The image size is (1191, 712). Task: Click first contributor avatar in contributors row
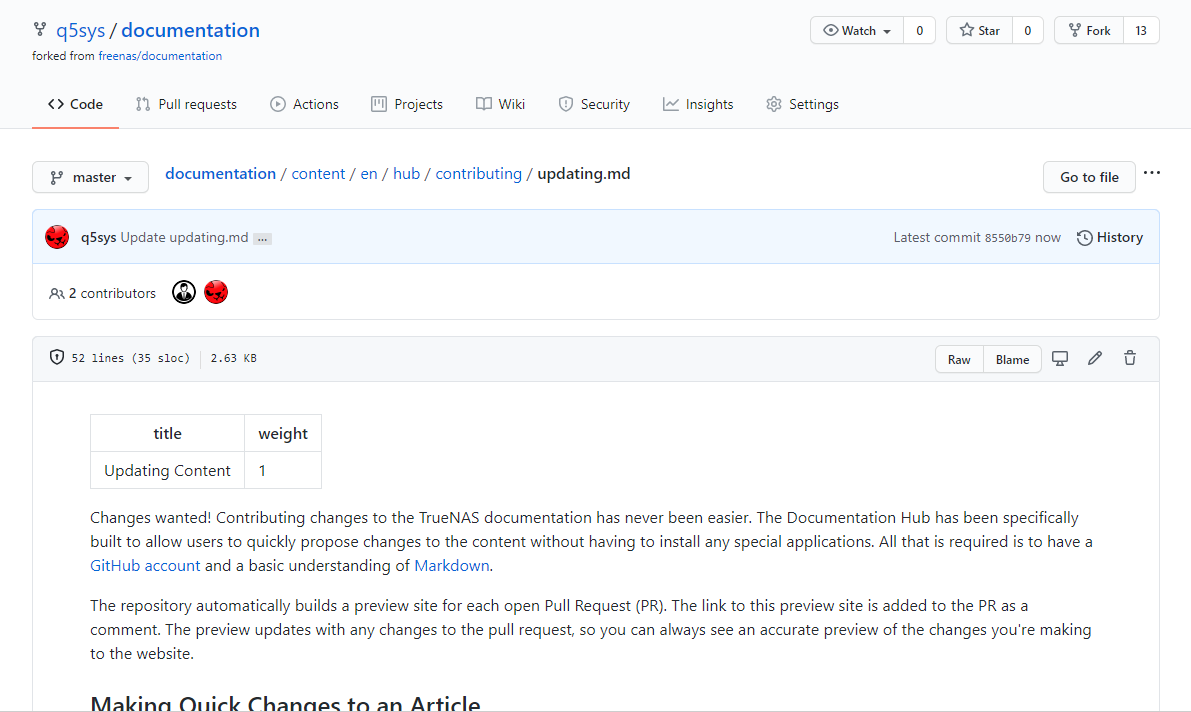[x=184, y=292]
